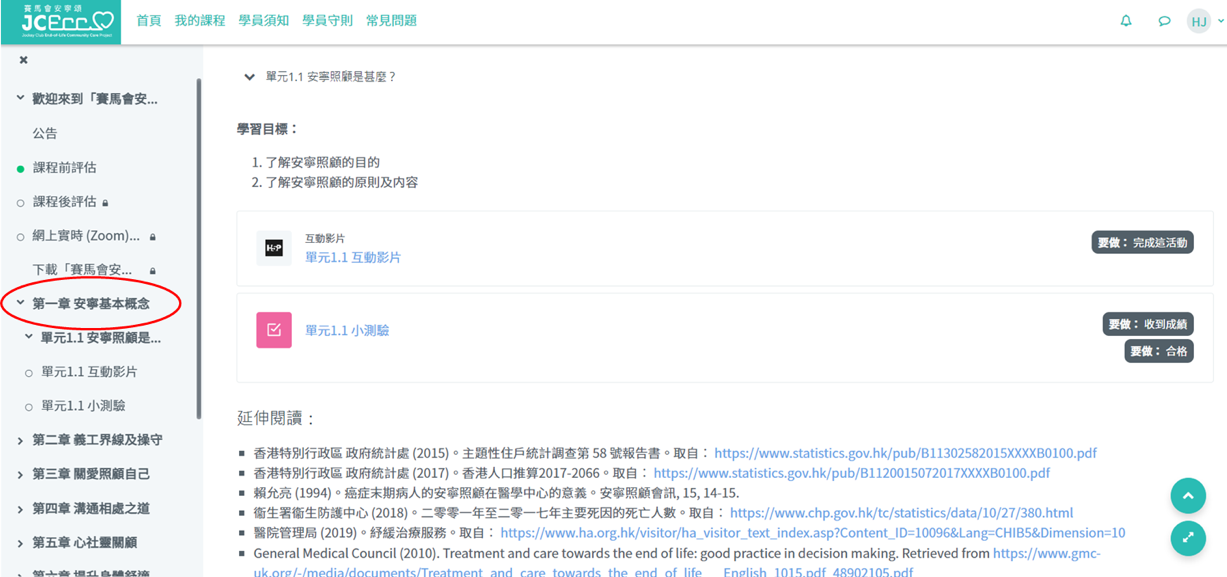Click the H5P interactive video icon

(x=274, y=248)
